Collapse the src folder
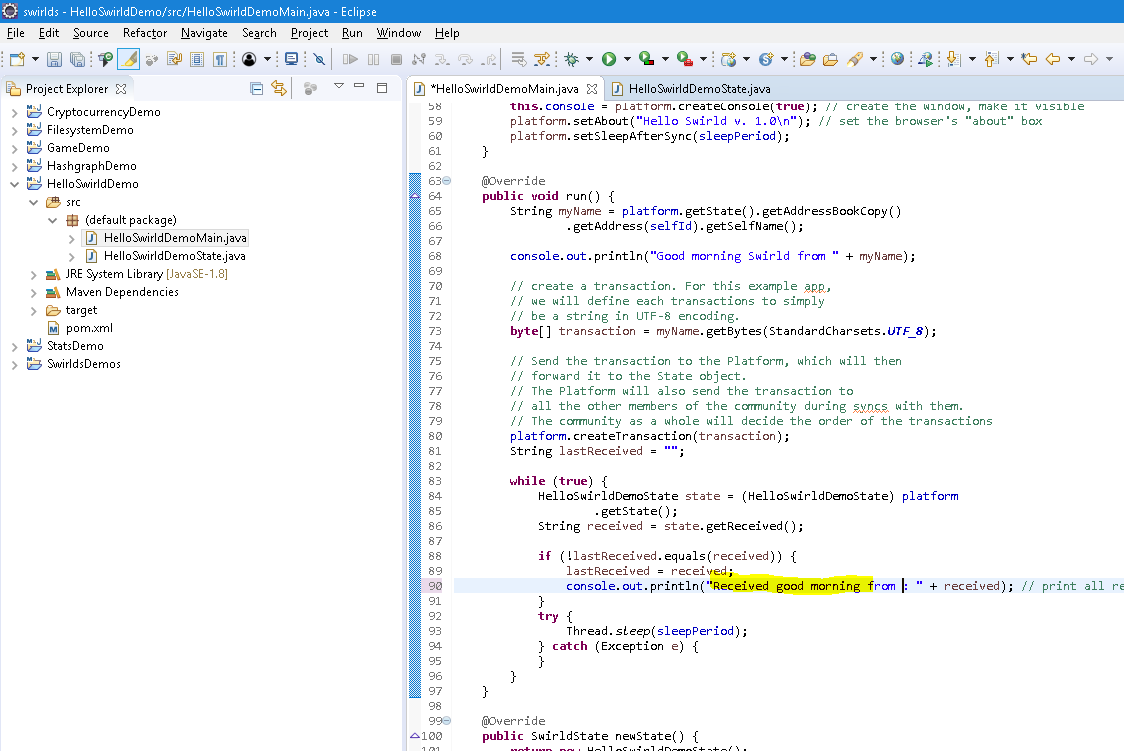Screen dimensions: 1124x751 click(x=33, y=203)
